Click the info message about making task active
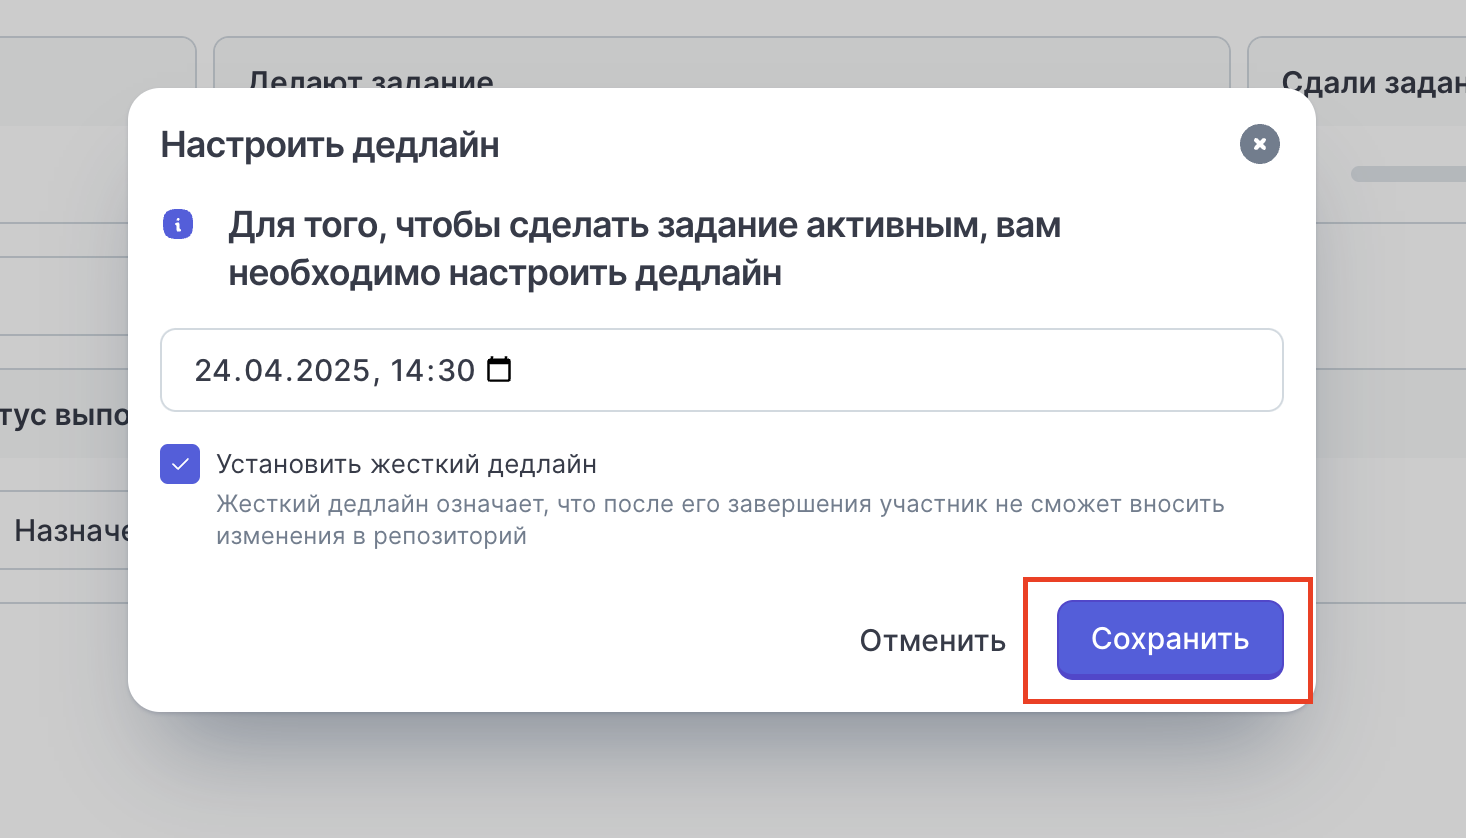This screenshot has width=1466, height=838. coord(645,249)
